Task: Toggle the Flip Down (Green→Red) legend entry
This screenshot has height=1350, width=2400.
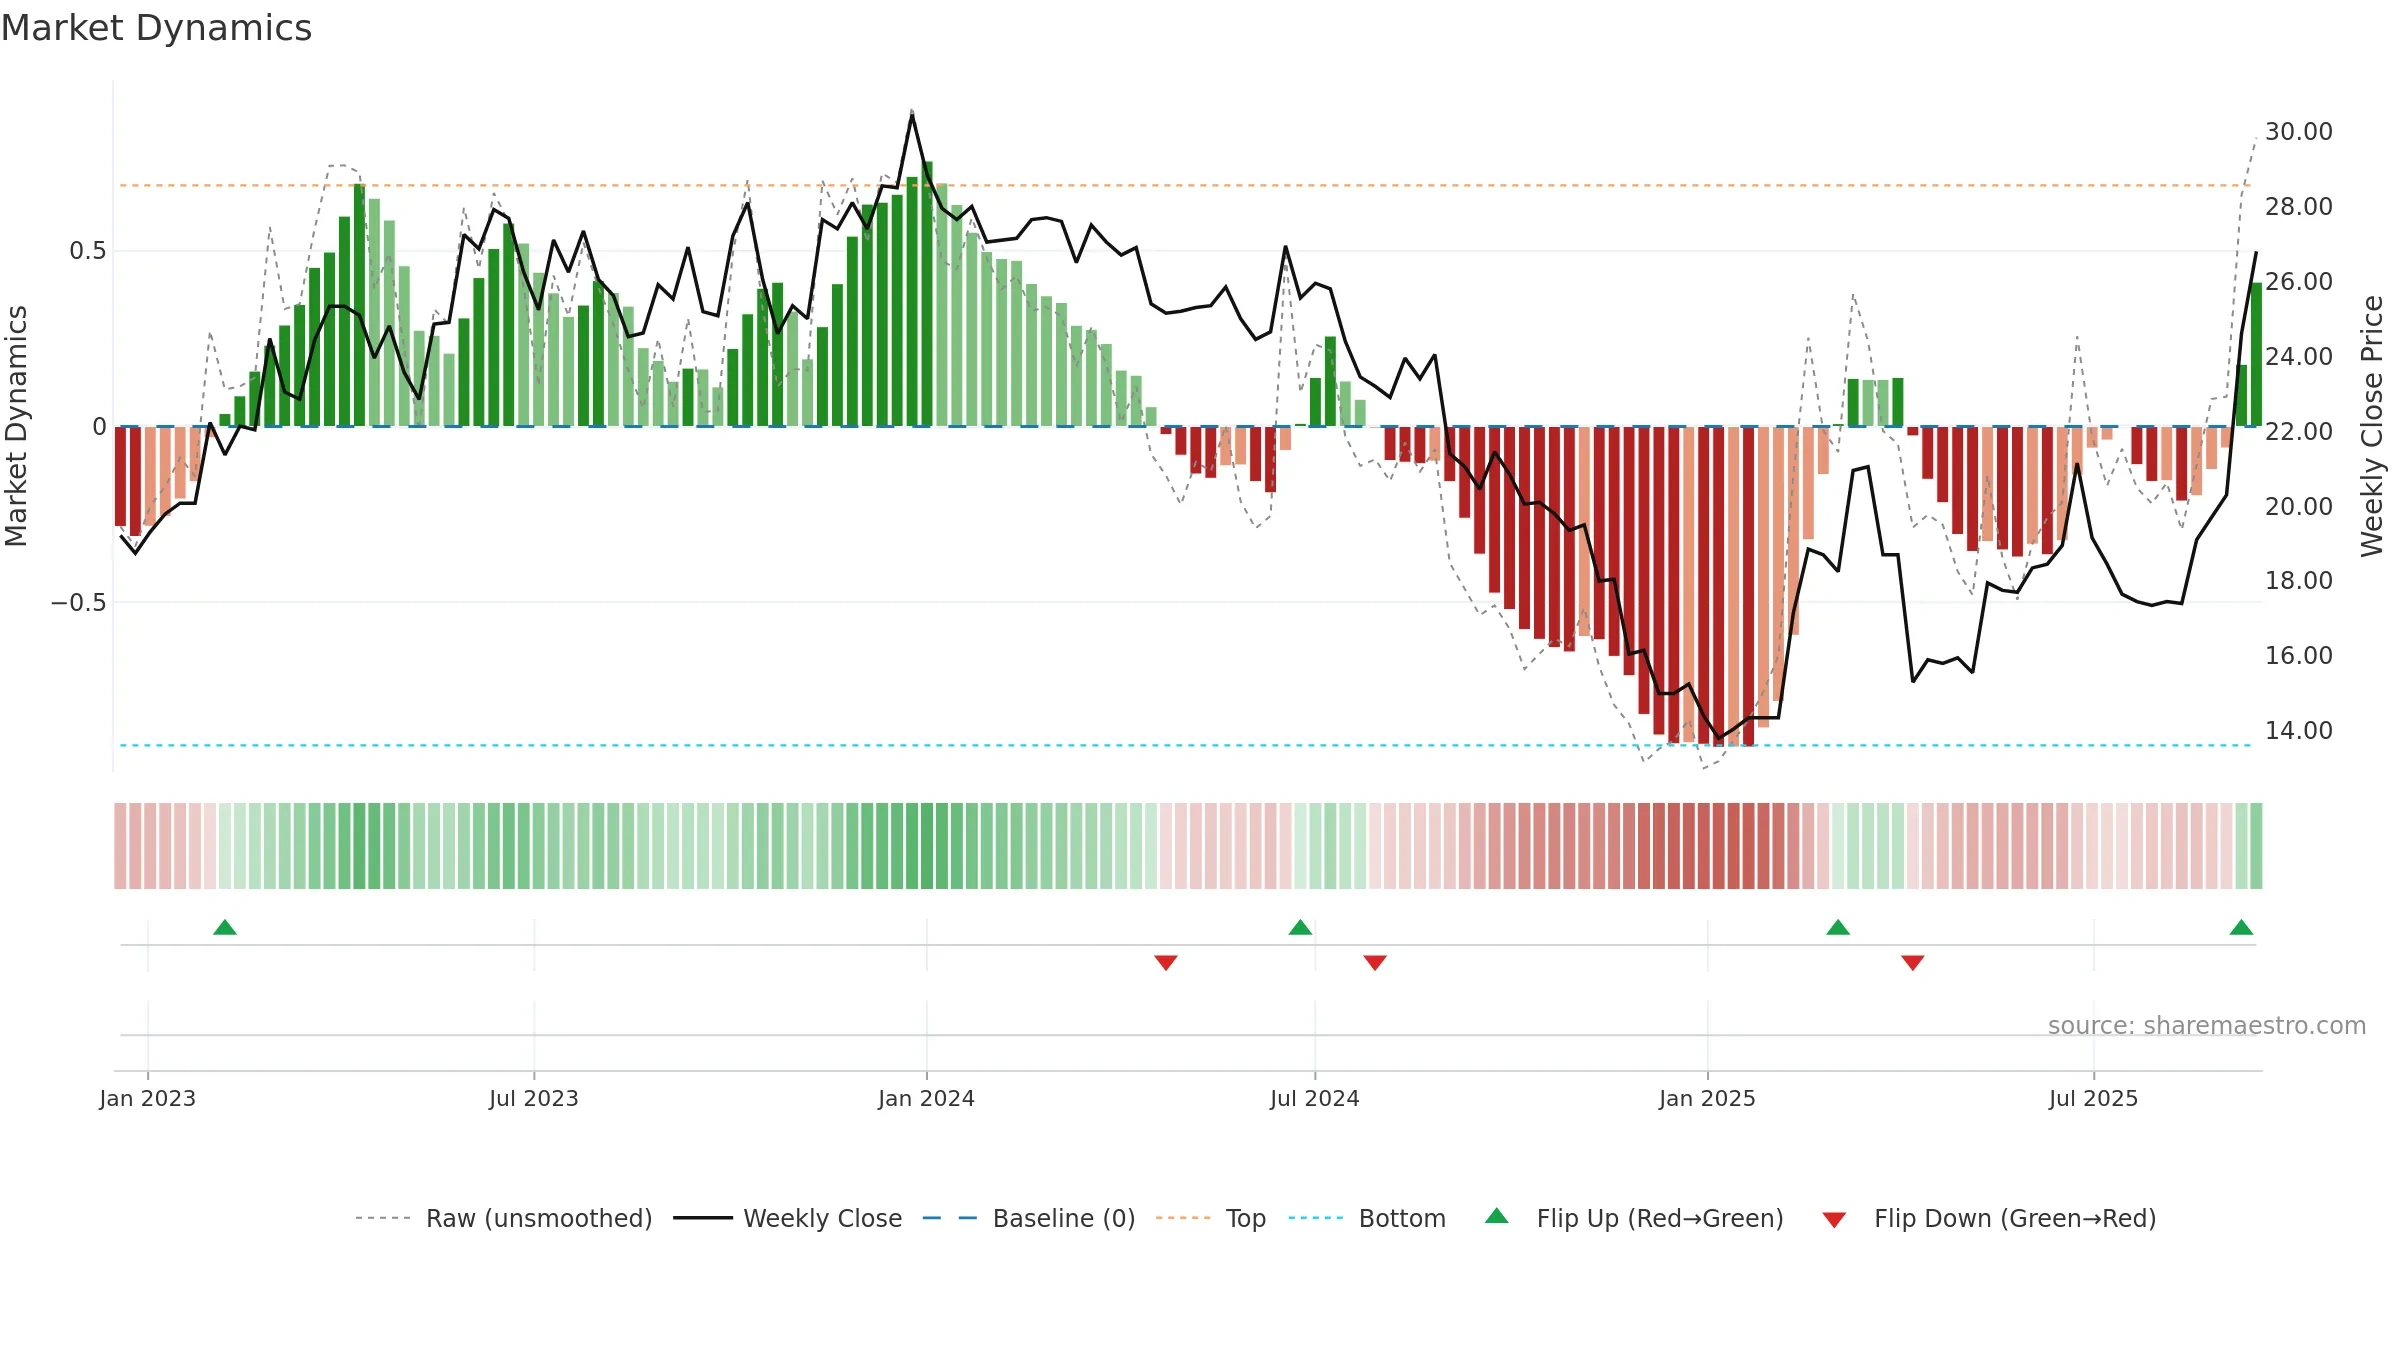Action: click(x=1989, y=1218)
